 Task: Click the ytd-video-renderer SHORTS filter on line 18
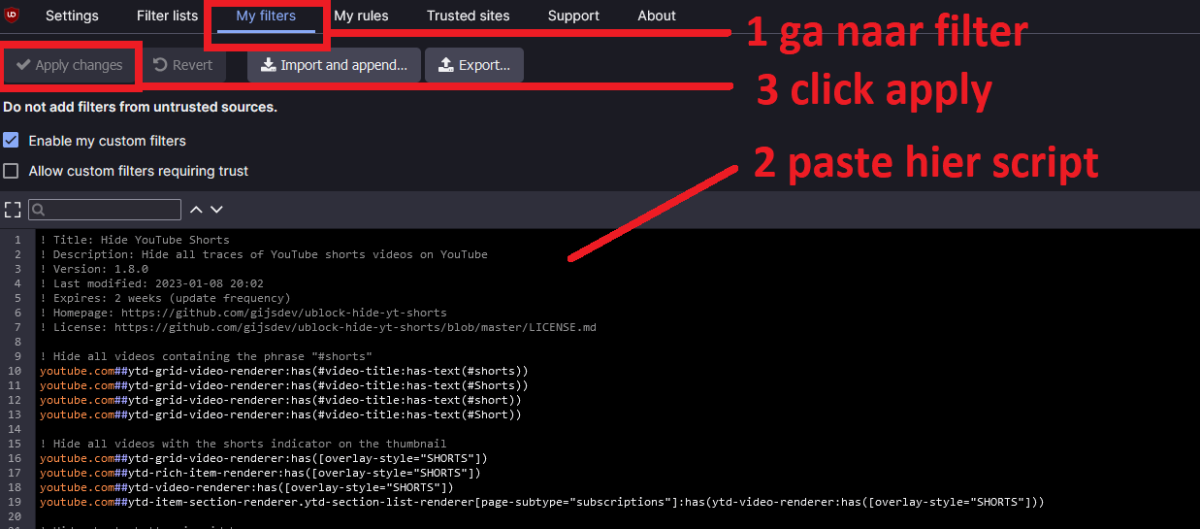click(x=247, y=487)
